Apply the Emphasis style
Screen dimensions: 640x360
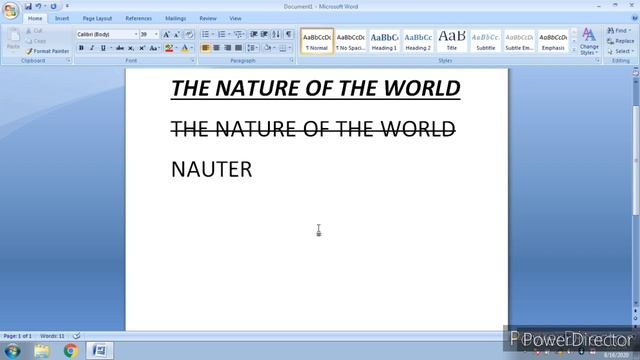point(553,41)
